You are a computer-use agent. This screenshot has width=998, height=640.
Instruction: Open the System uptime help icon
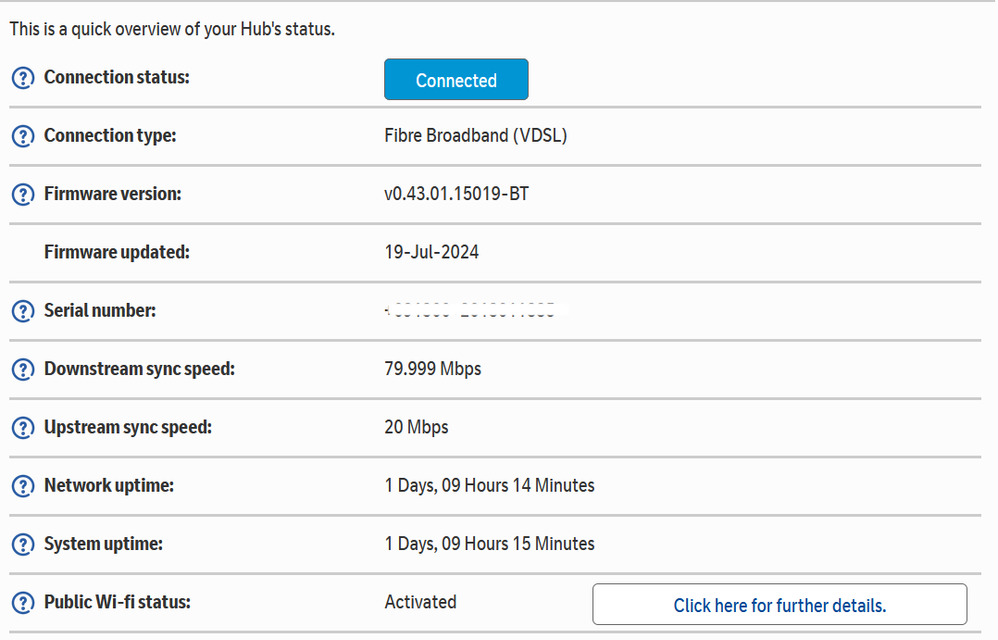tap(23, 545)
